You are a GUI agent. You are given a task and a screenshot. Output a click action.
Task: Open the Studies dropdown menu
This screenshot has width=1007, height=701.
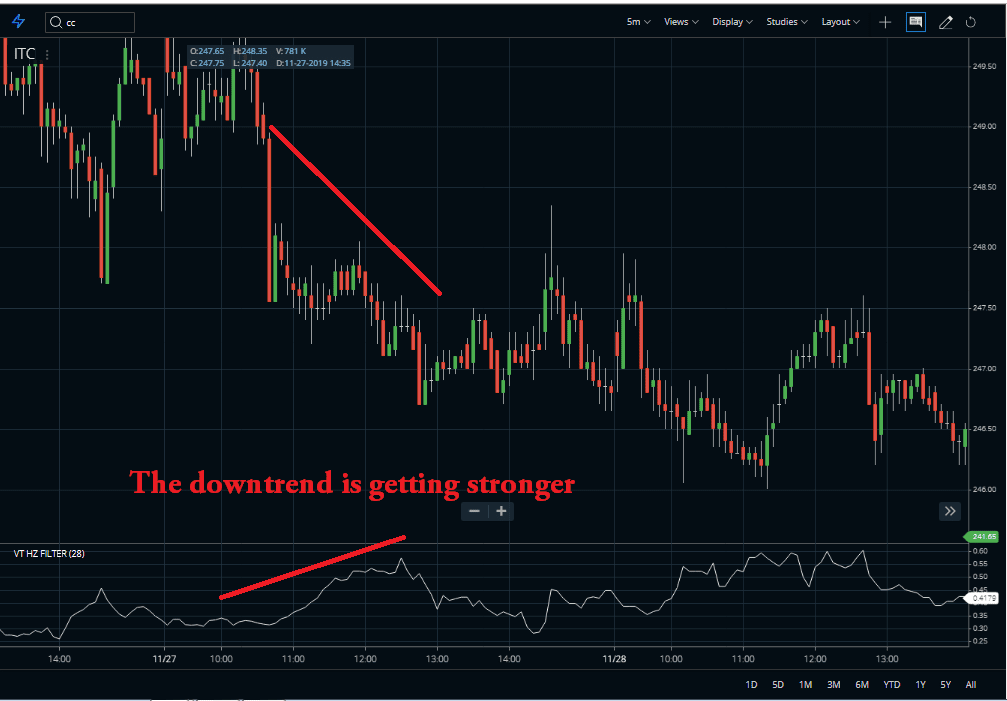[x=787, y=22]
